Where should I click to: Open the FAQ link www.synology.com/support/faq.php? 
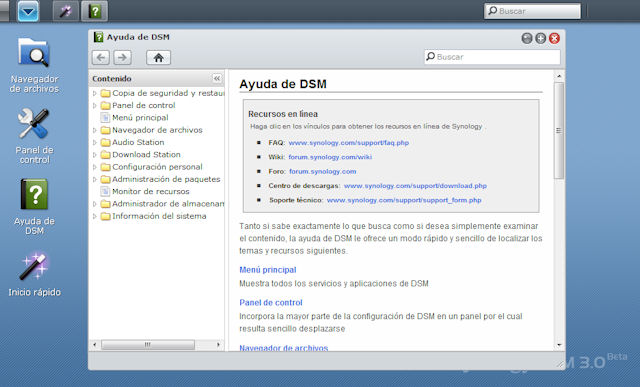pyautogui.click(x=349, y=143)
